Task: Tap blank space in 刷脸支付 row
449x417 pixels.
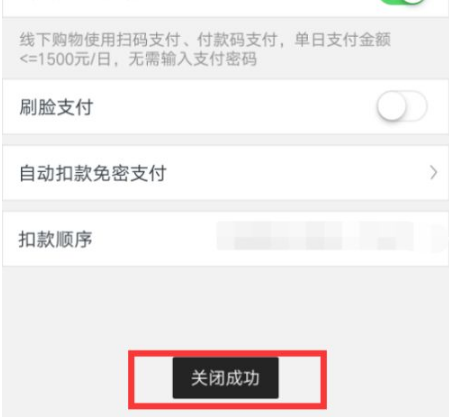Action: tap(233, 107)
